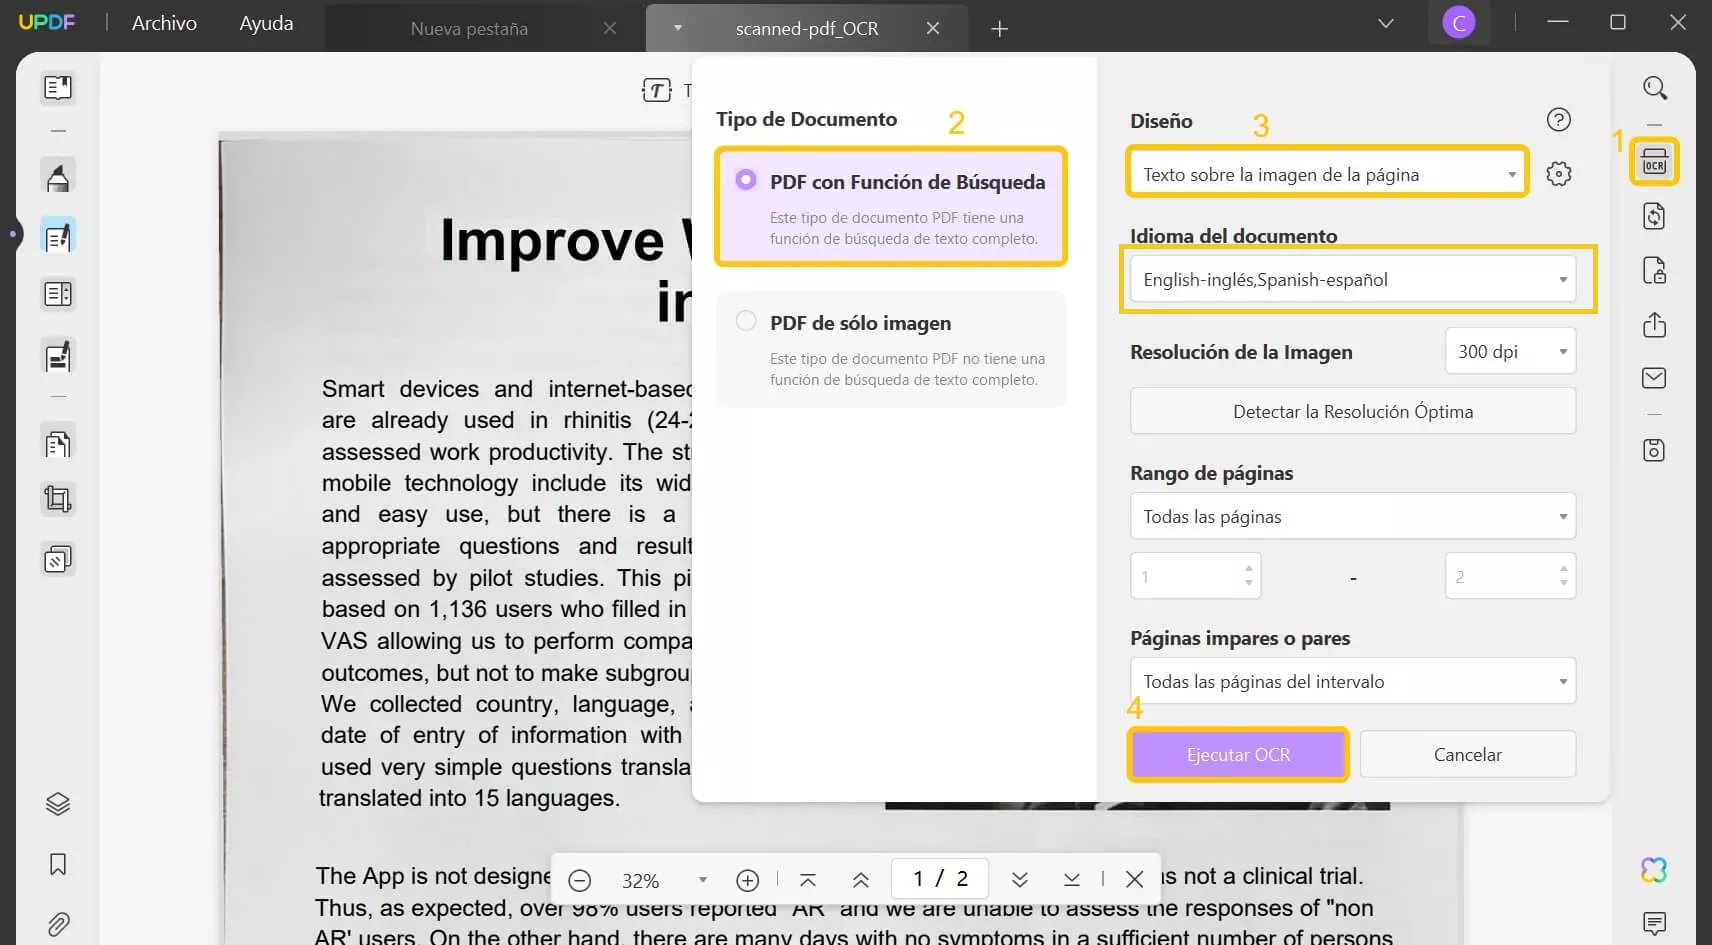This screenshot has width=1712, height=945.
Task: Jump to the last page arrow
Action: point(1072,880)
